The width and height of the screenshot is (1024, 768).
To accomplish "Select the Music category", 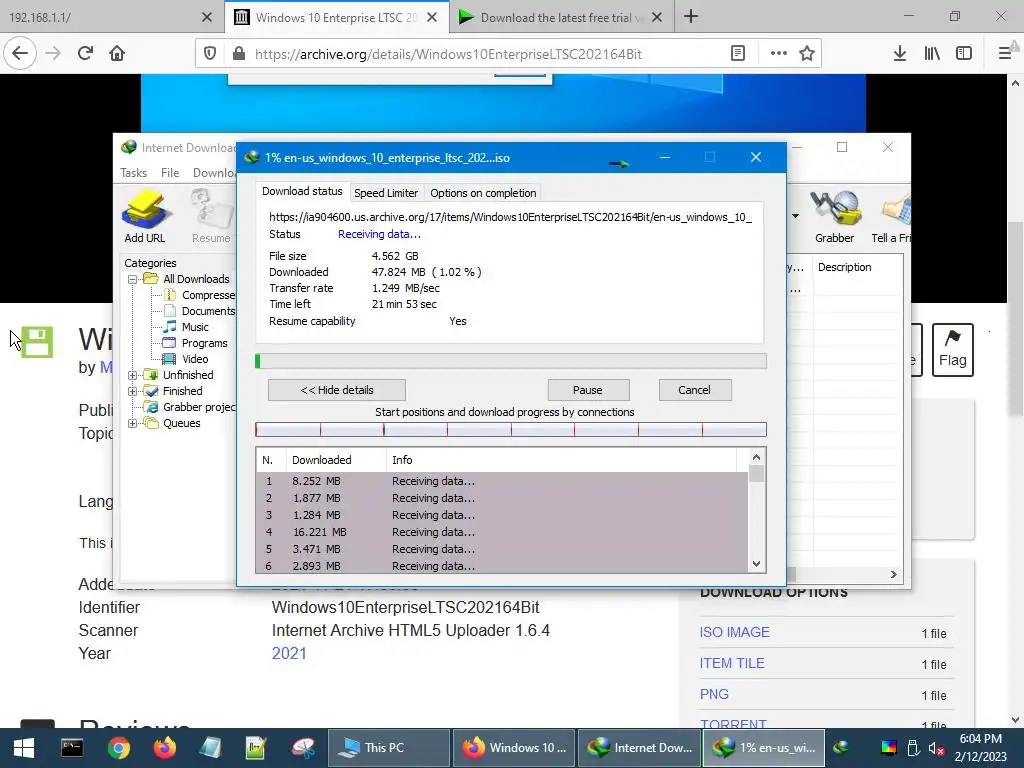I will coord(195,327).
